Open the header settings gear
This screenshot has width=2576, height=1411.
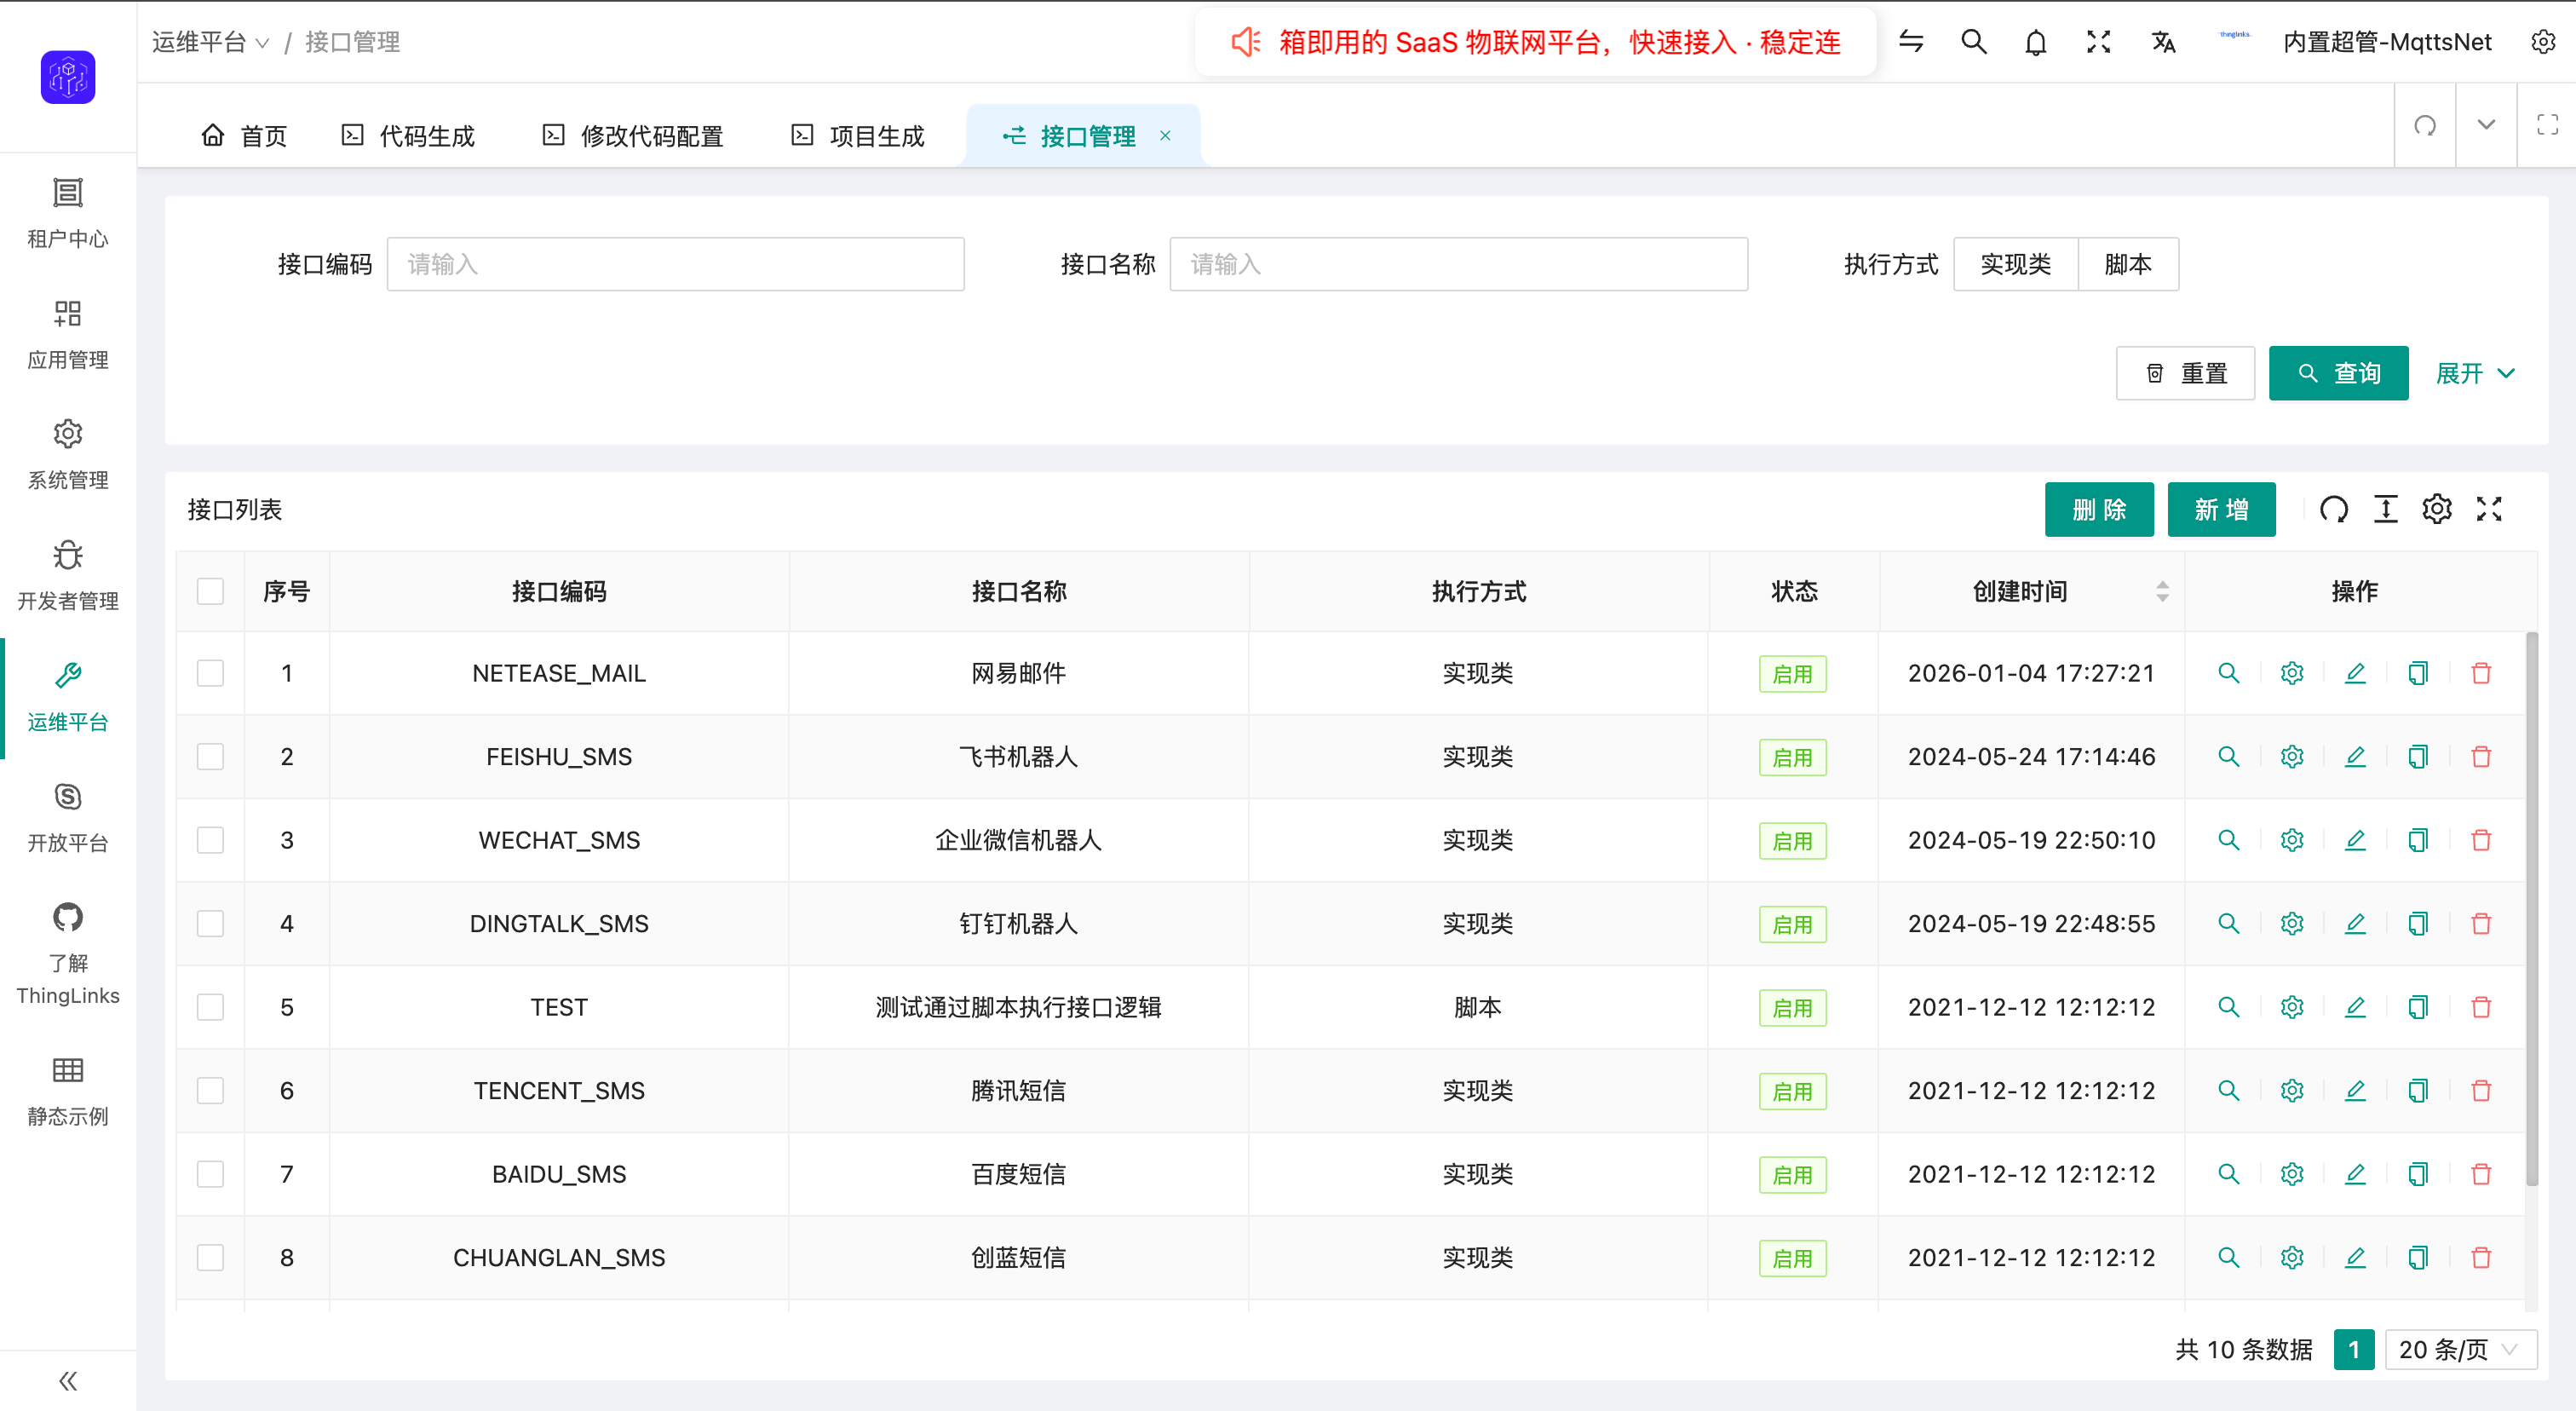pyautogui.click(x=2543, y=42)
